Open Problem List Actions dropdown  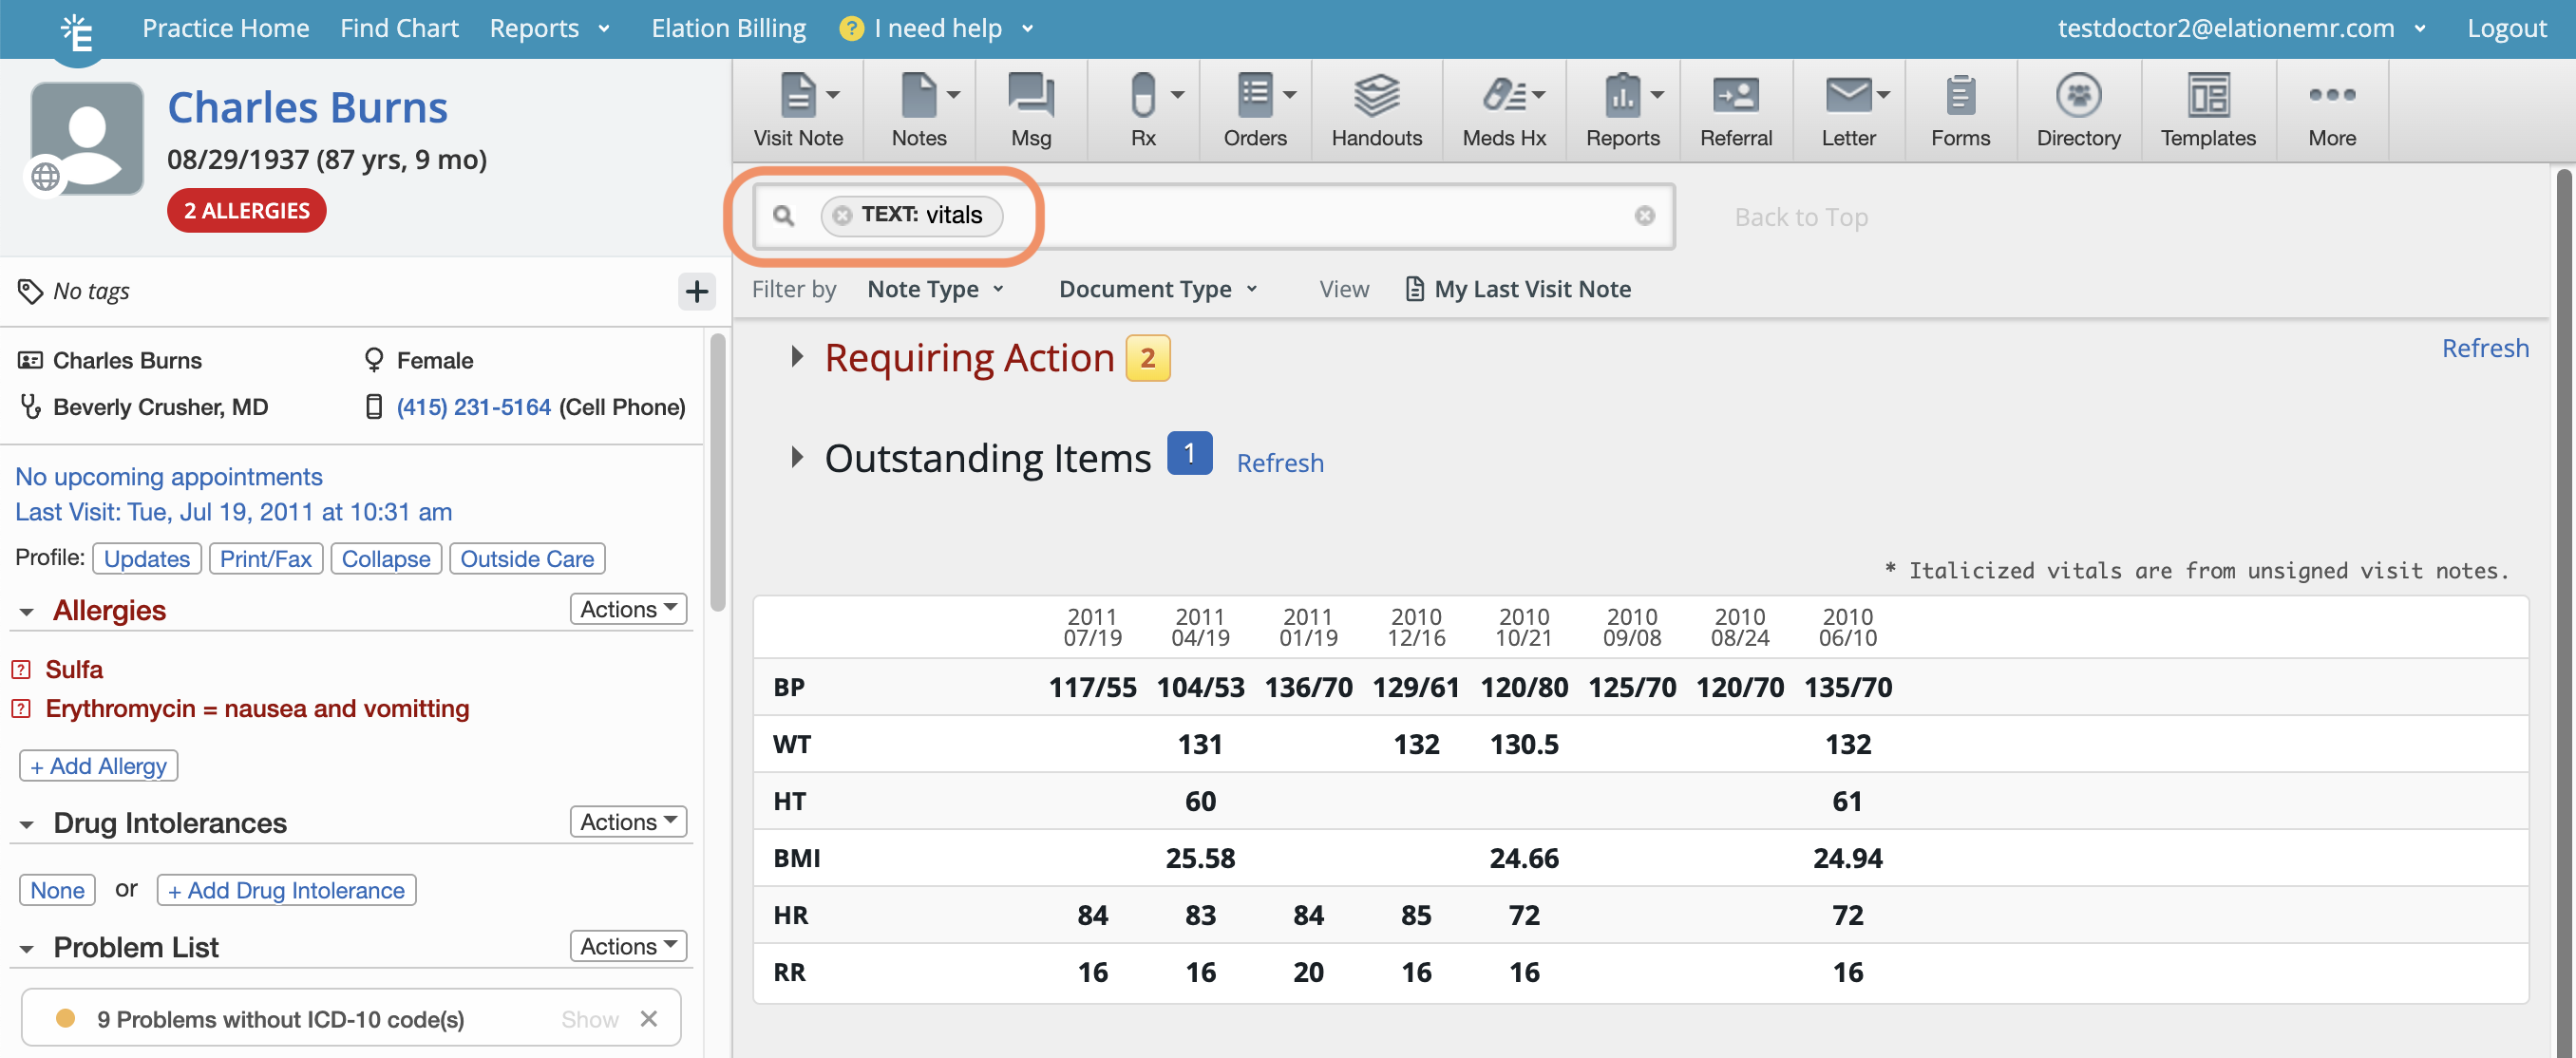pyautogui.click(x=628, y=946)
